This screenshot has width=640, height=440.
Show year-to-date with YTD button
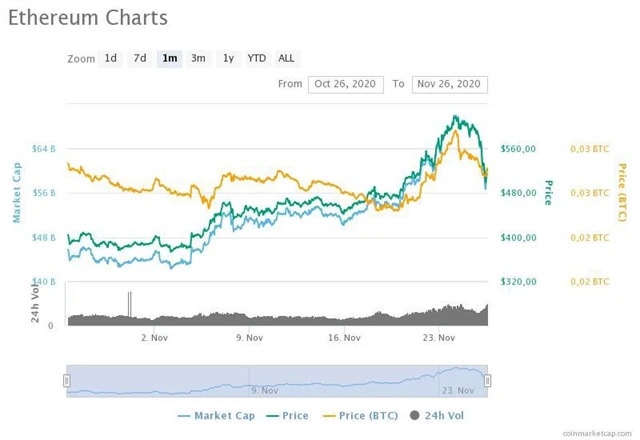point(257,58)
